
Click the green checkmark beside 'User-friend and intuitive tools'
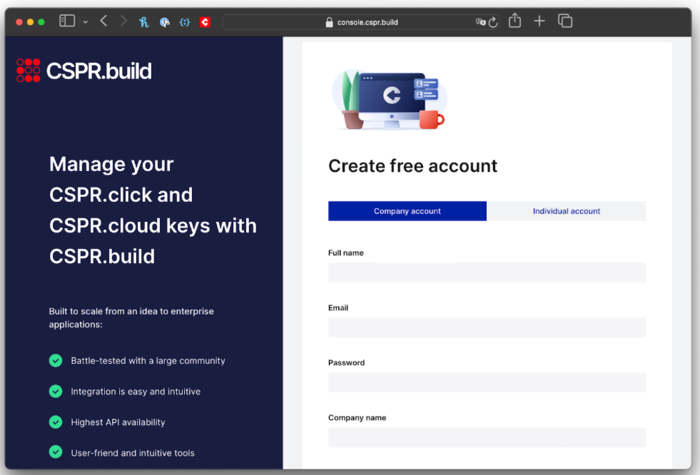[56, 452]
